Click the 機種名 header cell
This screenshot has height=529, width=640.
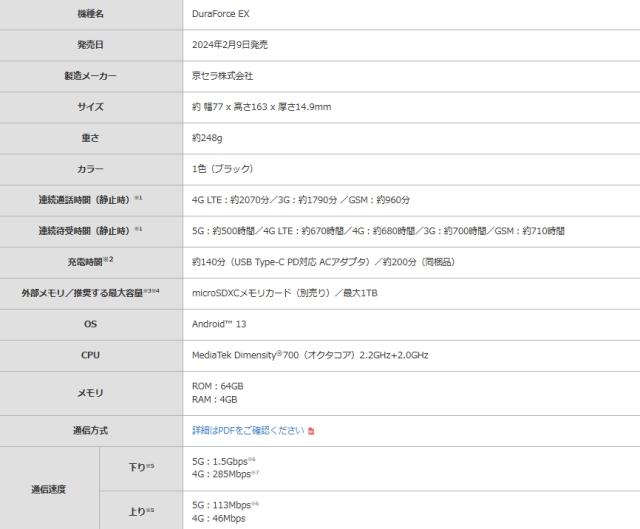[x=91, y=14]
